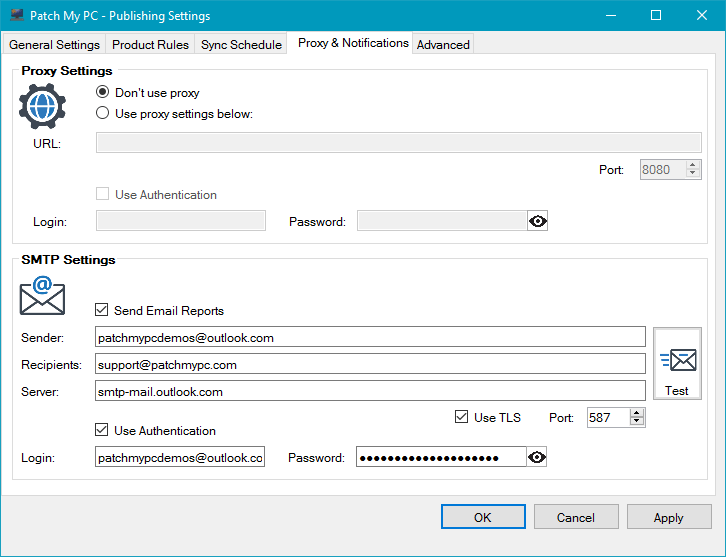726x557 pixels.
Task: Click the Server smtp-mail.outlook.com field
Action: click(370, 391)
